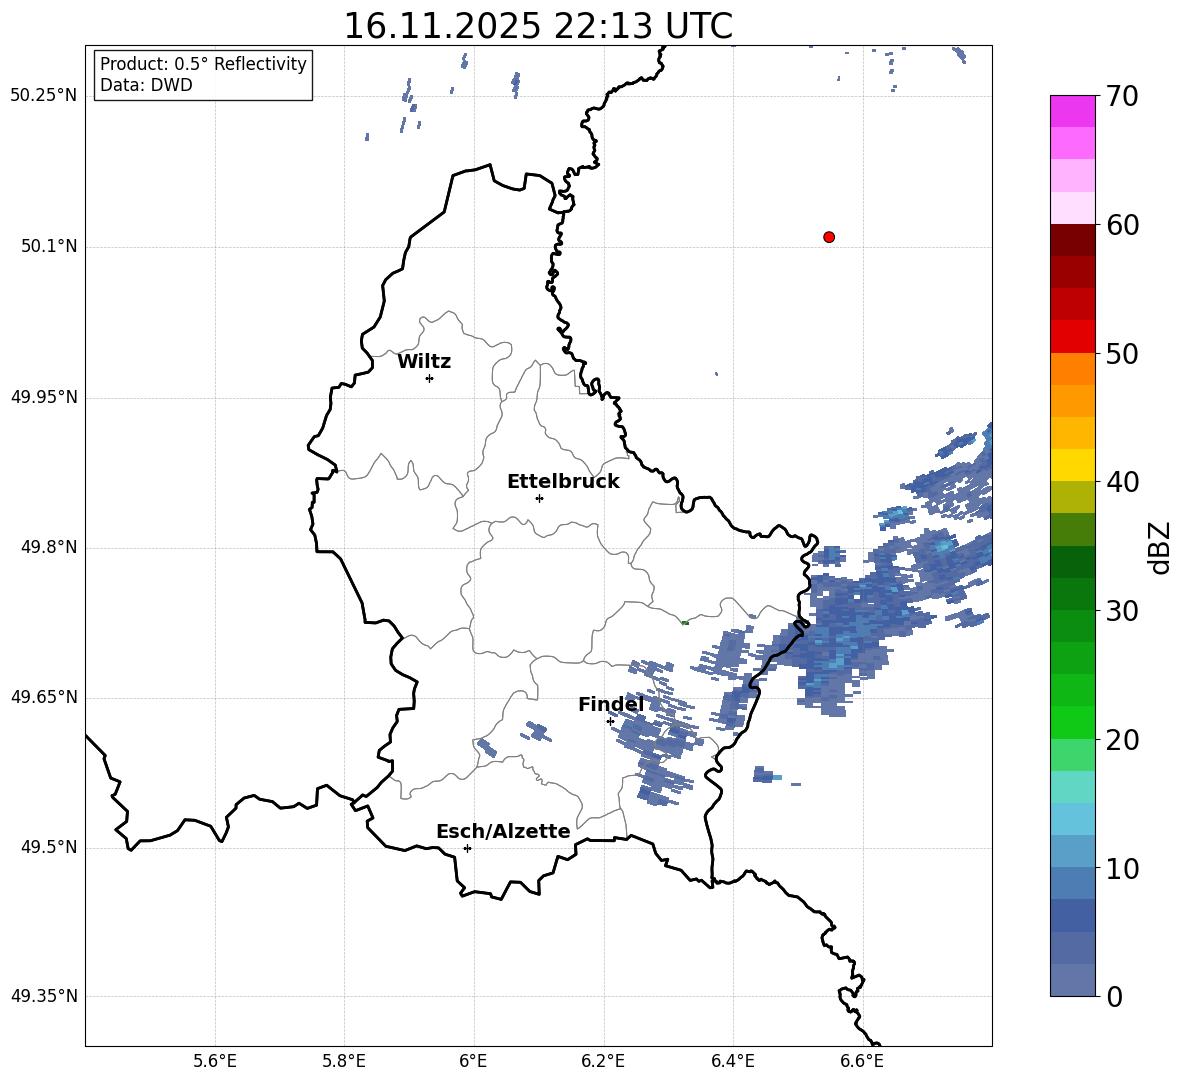
Task: Click the dBZ colorbar axis label
Action: coord(1160,547)
